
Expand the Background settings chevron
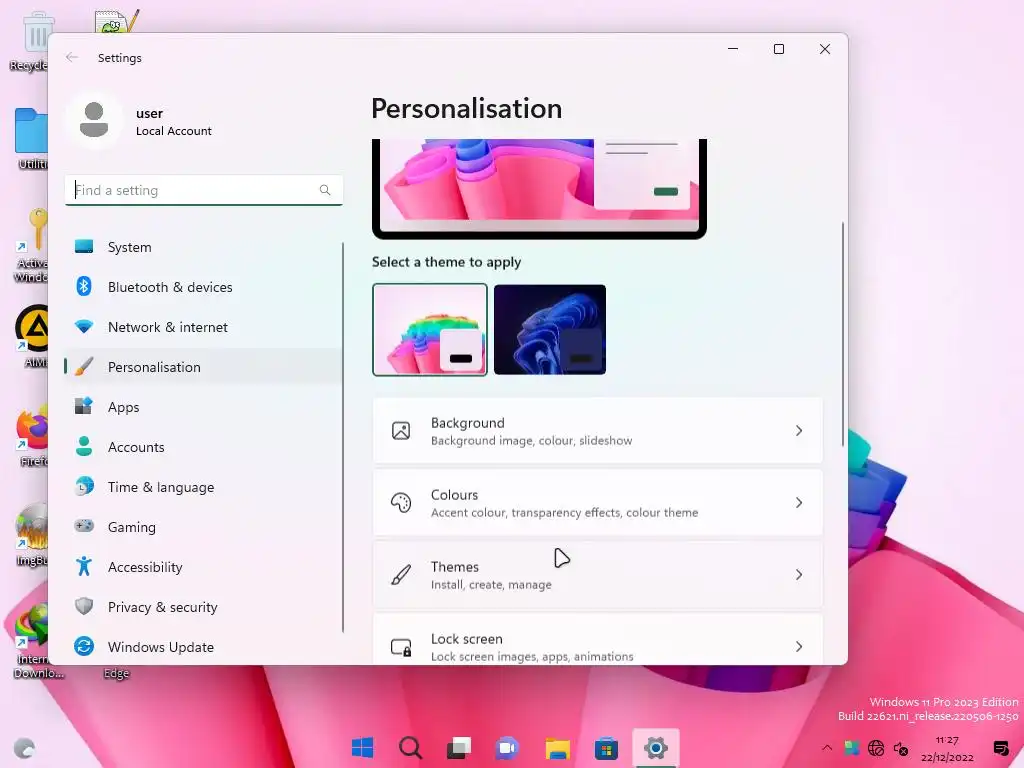[799, 430]
